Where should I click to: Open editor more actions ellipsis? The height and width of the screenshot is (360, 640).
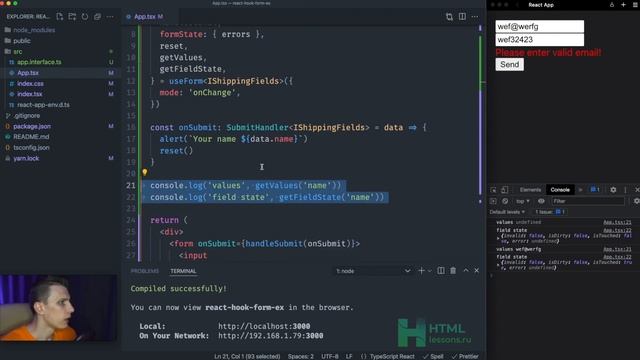(x=475, y=16)
